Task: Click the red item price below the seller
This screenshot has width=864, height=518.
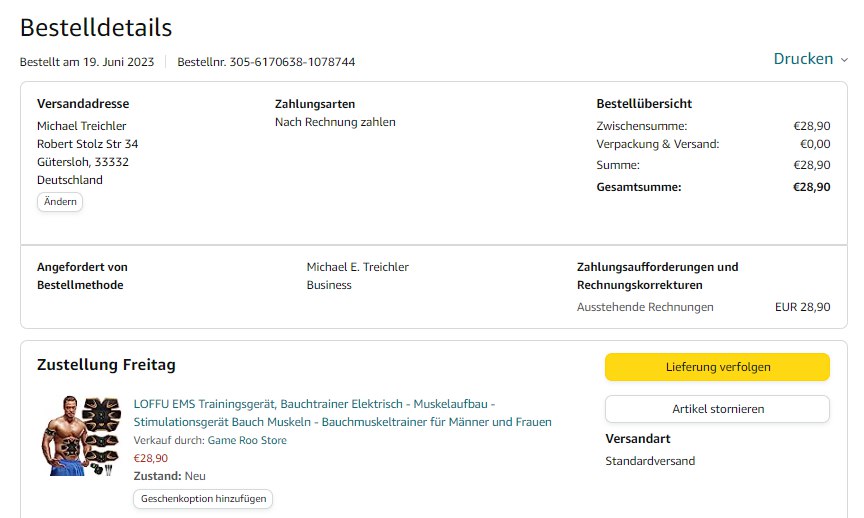Action: pos(151,458)
